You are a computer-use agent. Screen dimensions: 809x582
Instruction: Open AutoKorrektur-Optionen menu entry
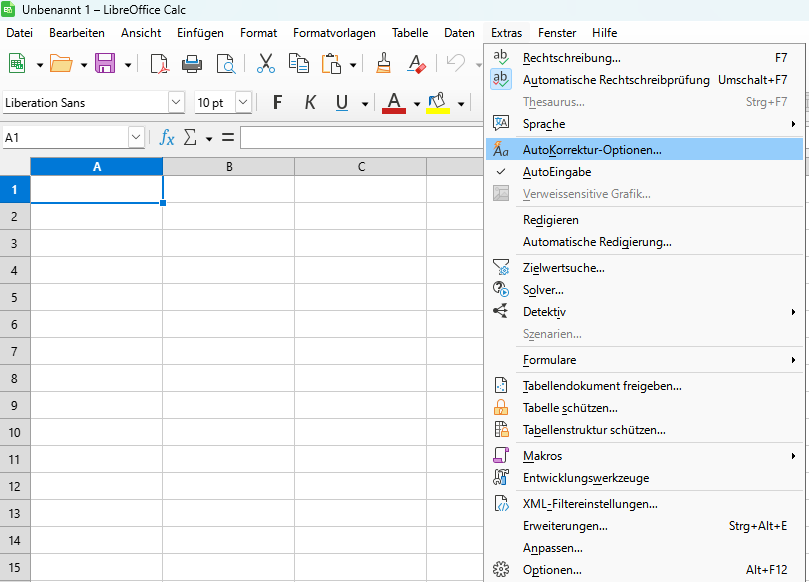[x=591, y=149]
